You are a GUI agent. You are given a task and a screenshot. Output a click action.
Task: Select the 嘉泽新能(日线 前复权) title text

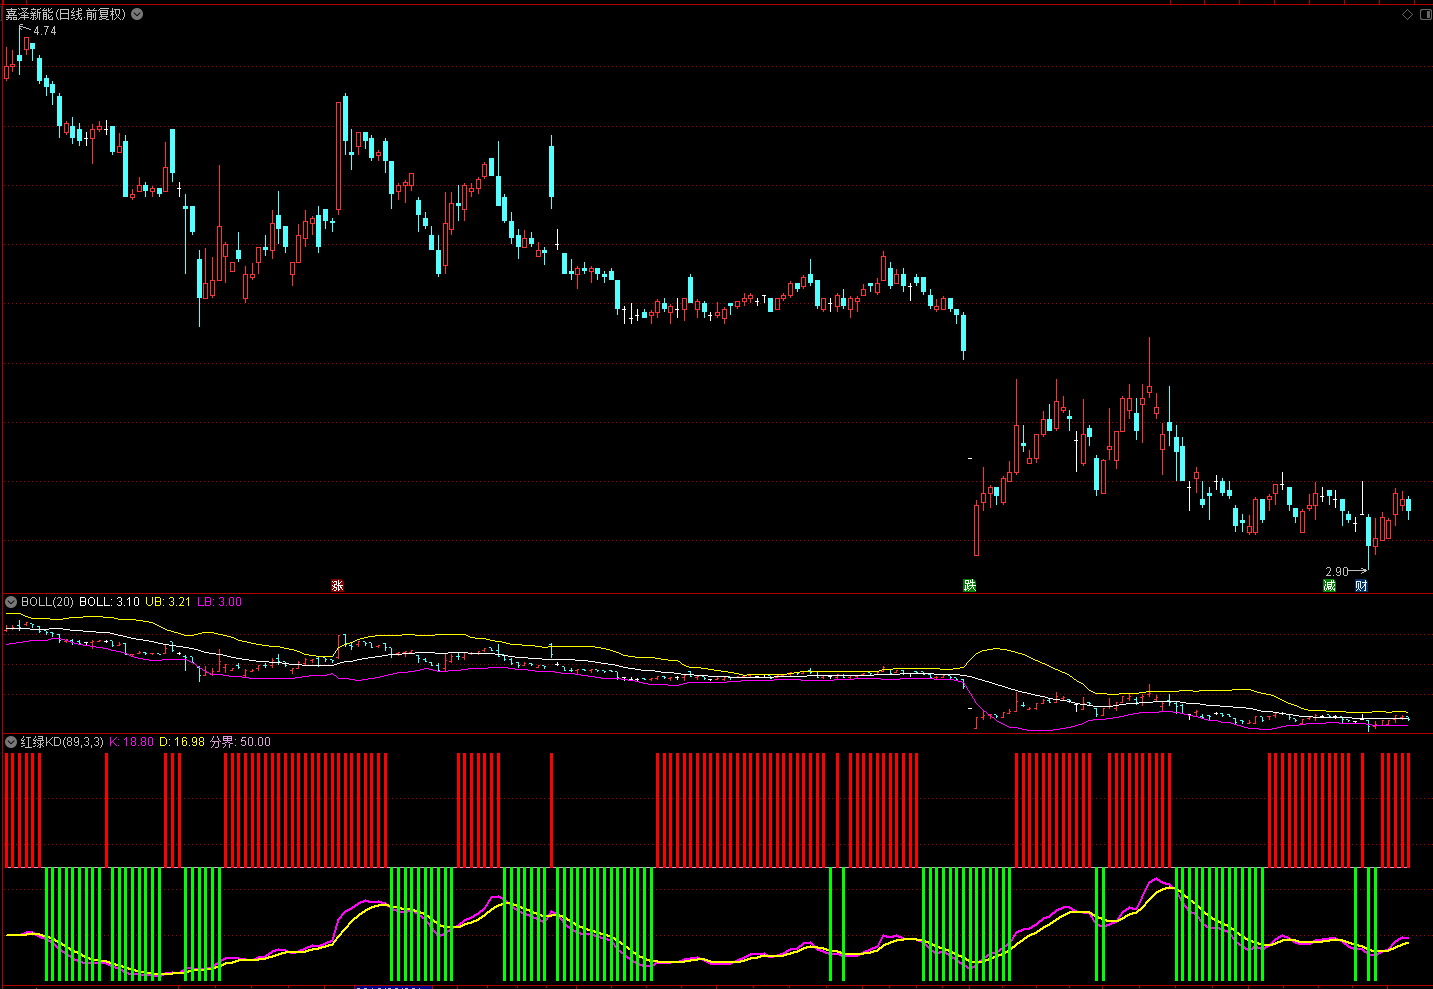pyautogui.click(x=66, y=14)
